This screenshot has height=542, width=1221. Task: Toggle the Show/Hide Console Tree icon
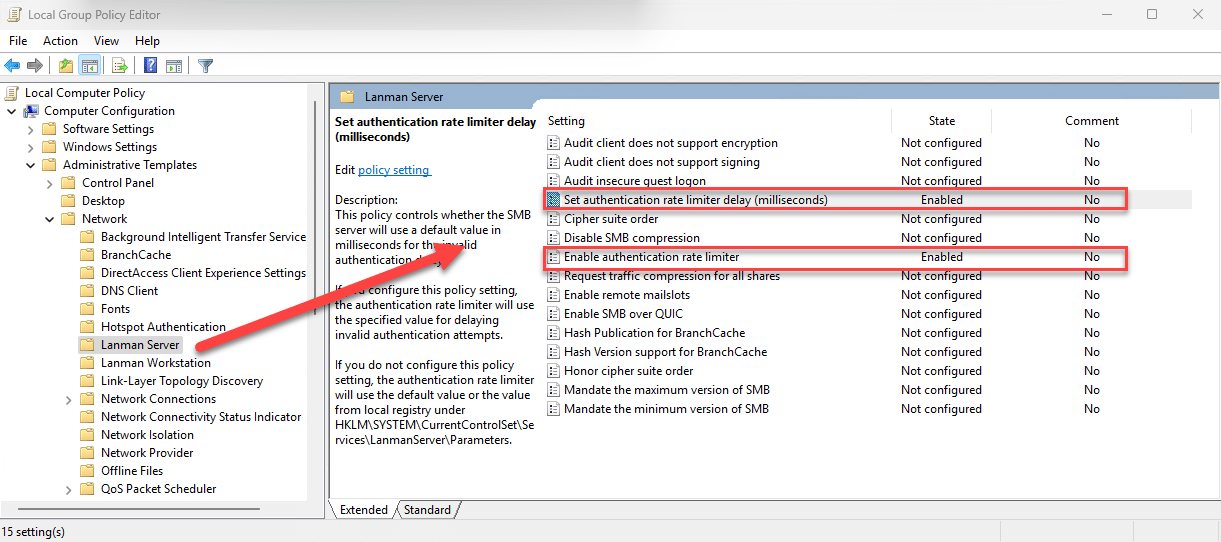[x=90, y=66]
